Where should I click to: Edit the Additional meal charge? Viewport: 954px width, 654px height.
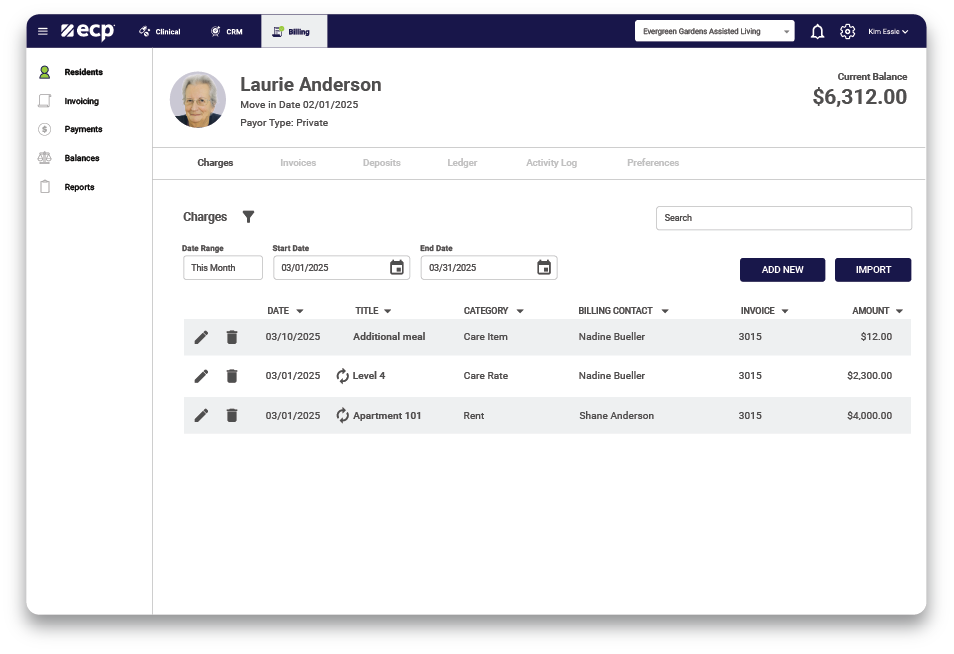(201, 337)
